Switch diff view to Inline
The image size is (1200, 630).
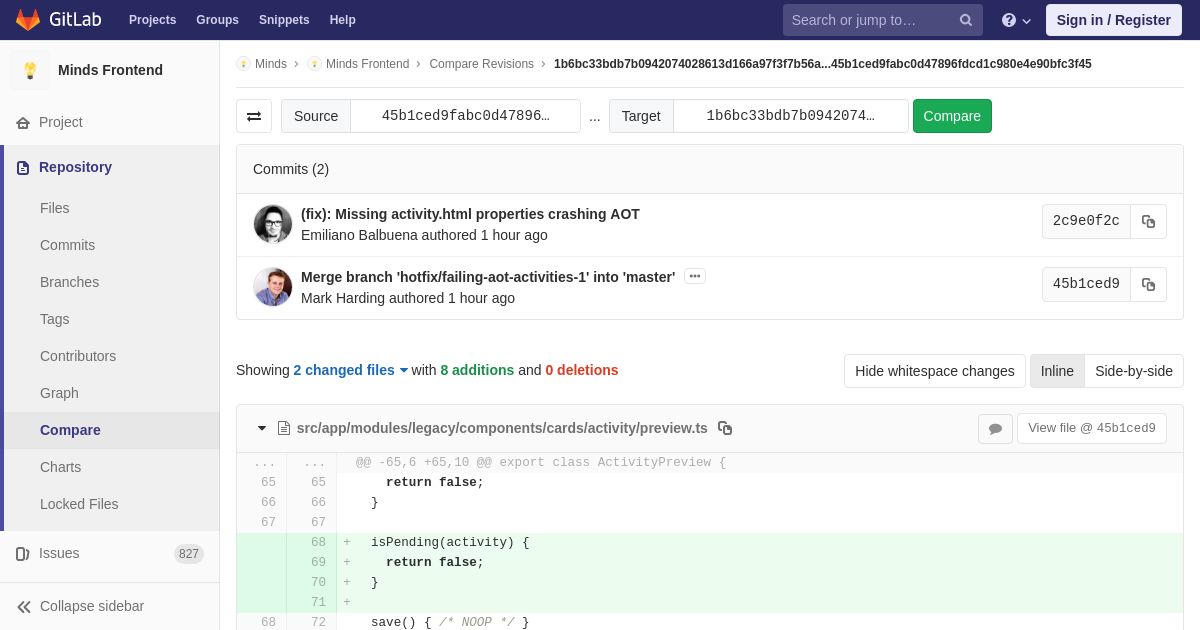(1056, 371)
